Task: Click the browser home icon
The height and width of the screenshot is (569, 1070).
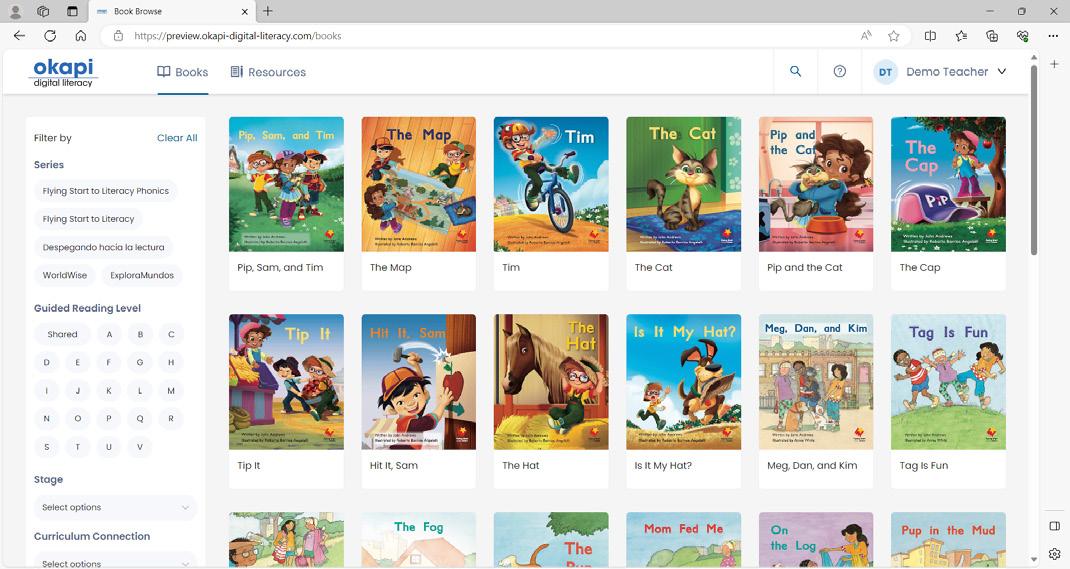Action: tap(81, 35)
